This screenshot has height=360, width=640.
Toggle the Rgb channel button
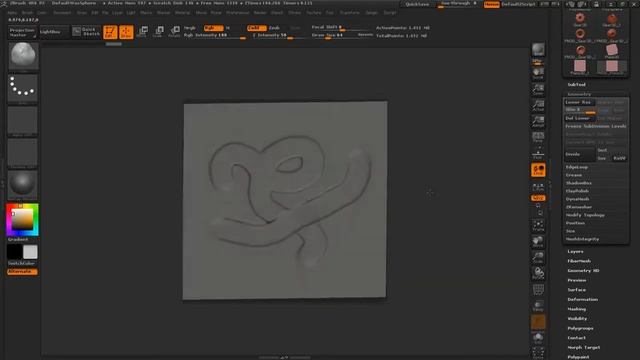213,28
